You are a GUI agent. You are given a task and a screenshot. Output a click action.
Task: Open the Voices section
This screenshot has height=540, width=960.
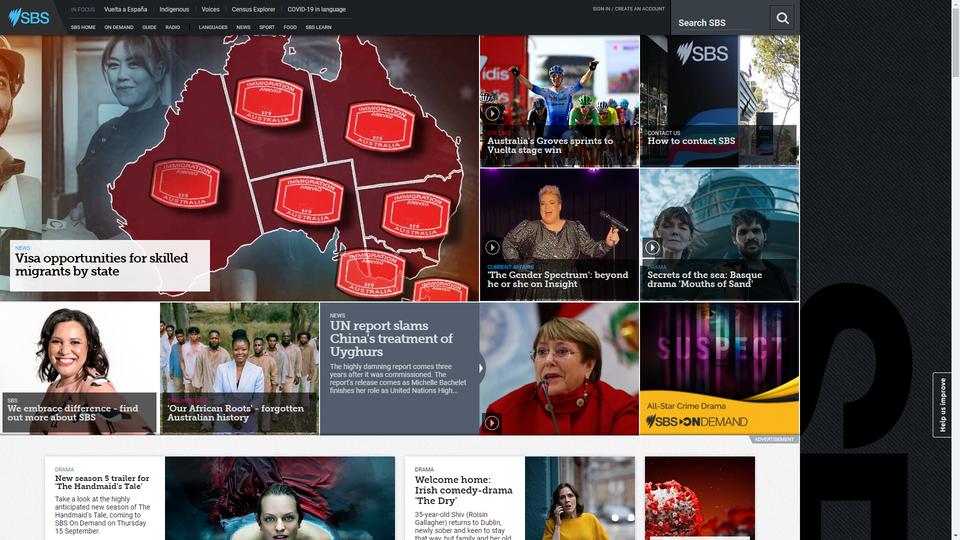210,10
